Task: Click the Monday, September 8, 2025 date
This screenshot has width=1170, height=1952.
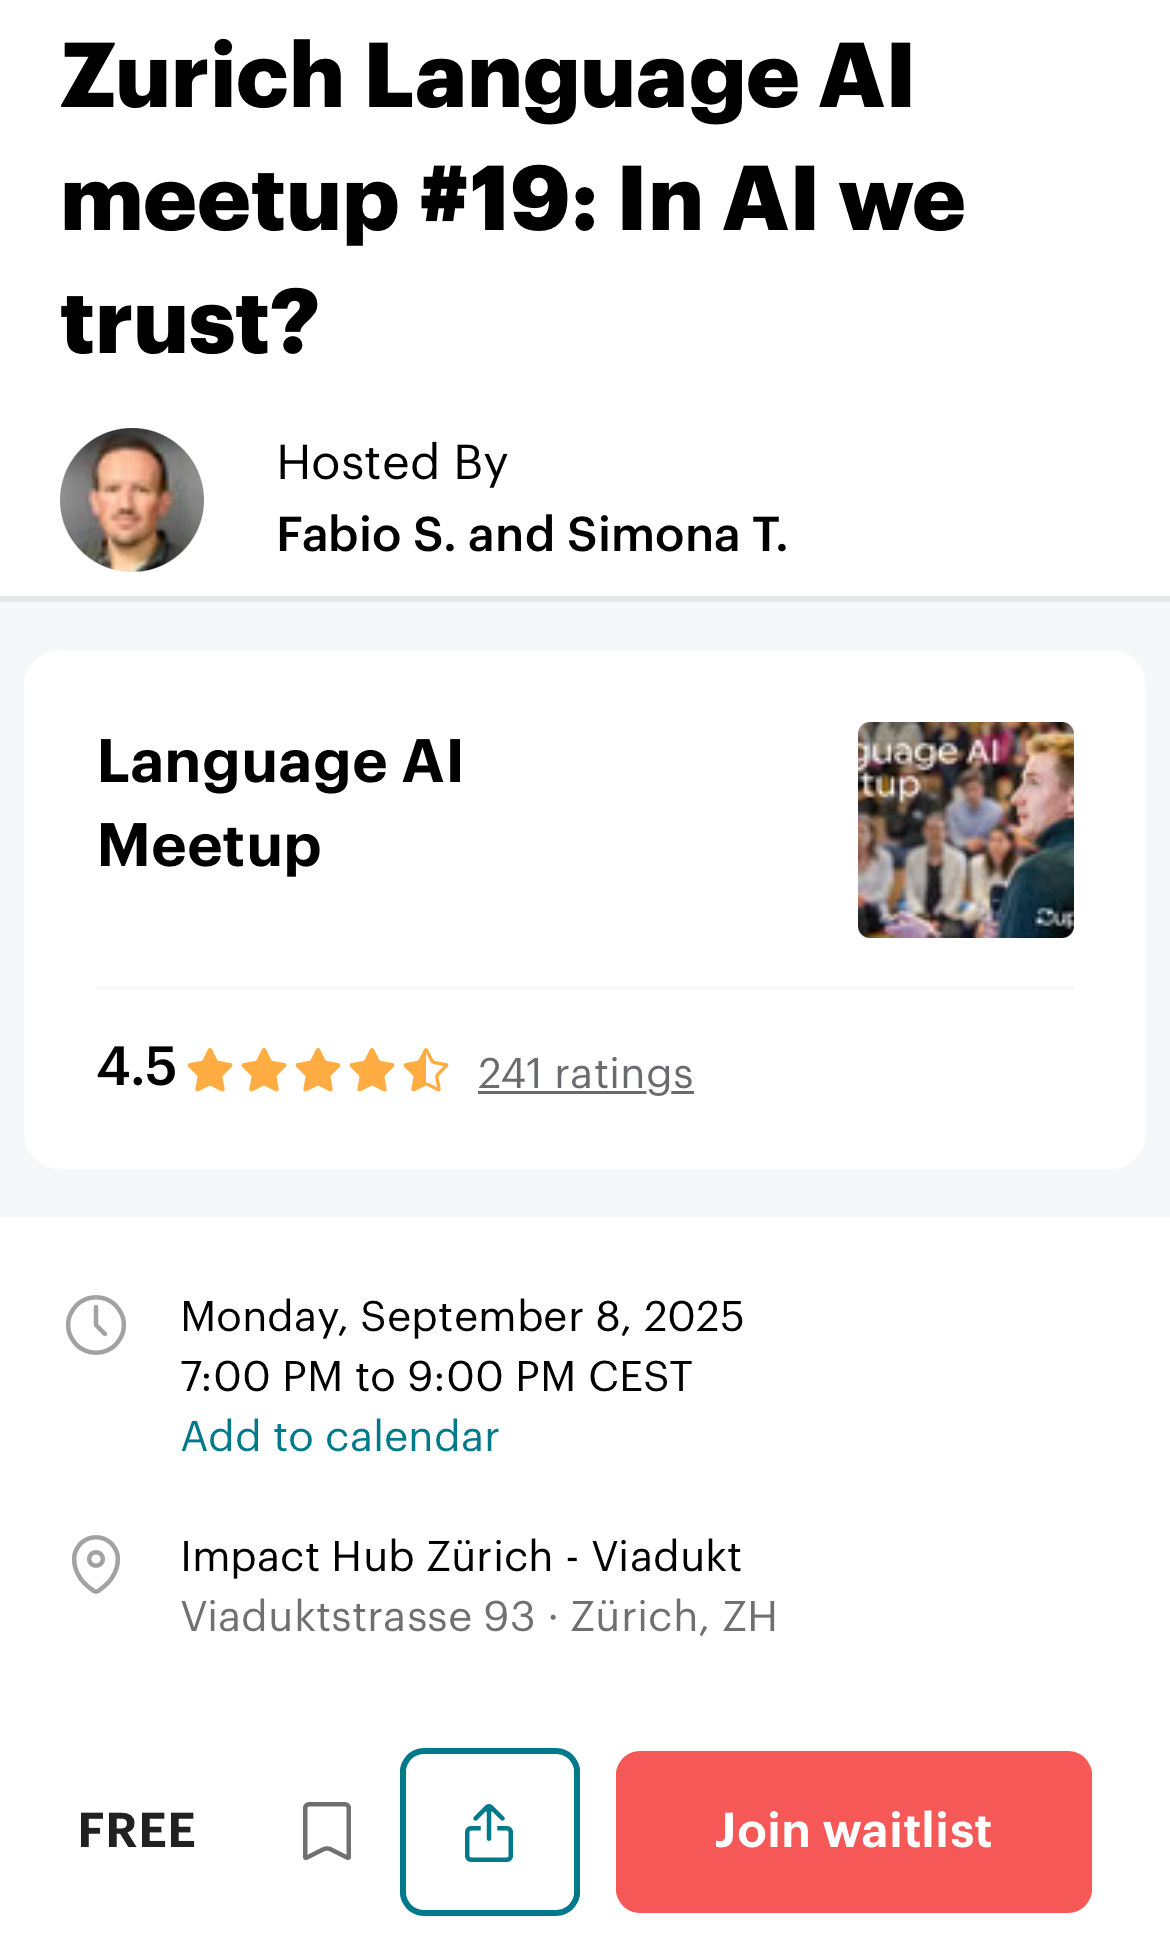Action: (462, 1317)
